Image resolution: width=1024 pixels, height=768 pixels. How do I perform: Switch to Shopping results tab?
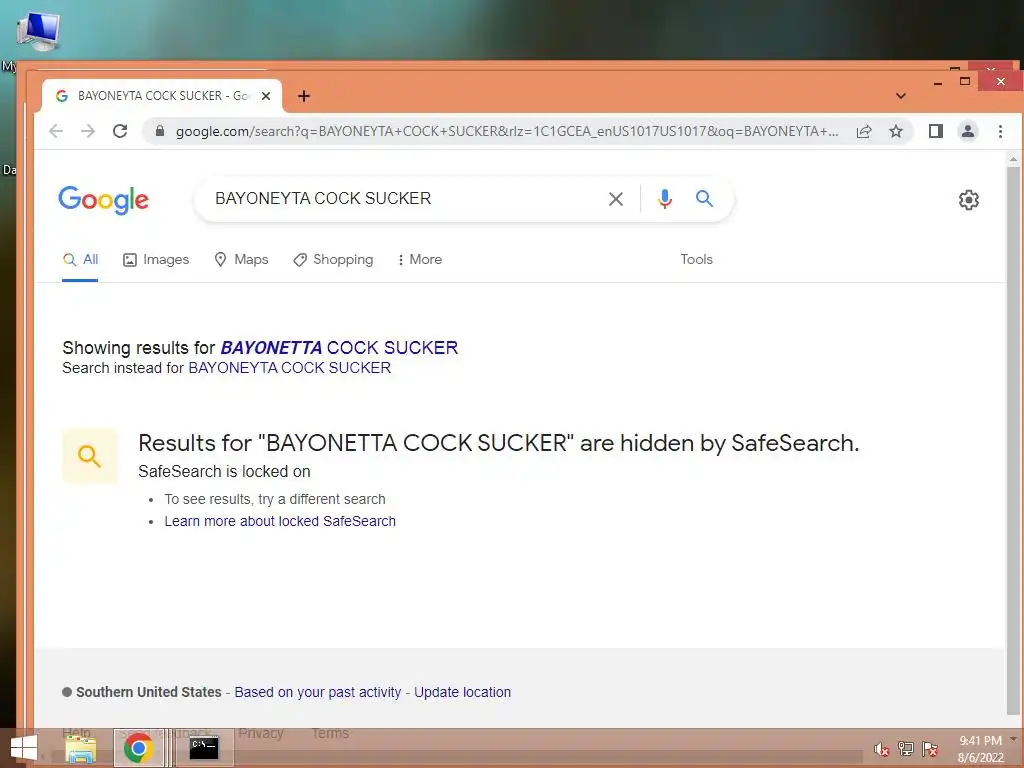(x=333, y=260)
